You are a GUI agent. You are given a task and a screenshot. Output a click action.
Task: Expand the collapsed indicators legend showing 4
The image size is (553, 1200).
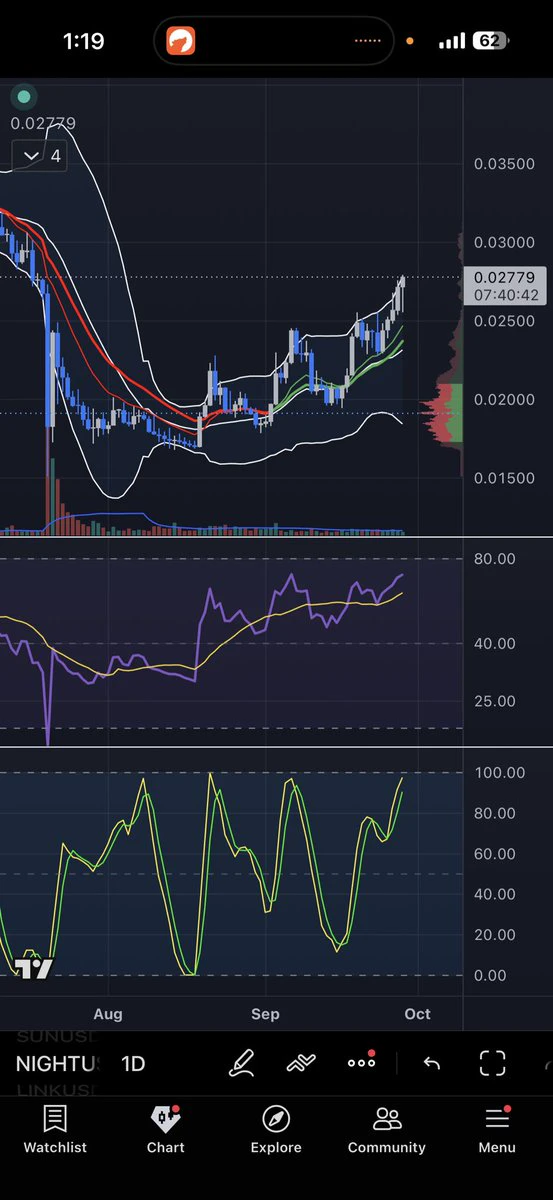coord(40,156)
